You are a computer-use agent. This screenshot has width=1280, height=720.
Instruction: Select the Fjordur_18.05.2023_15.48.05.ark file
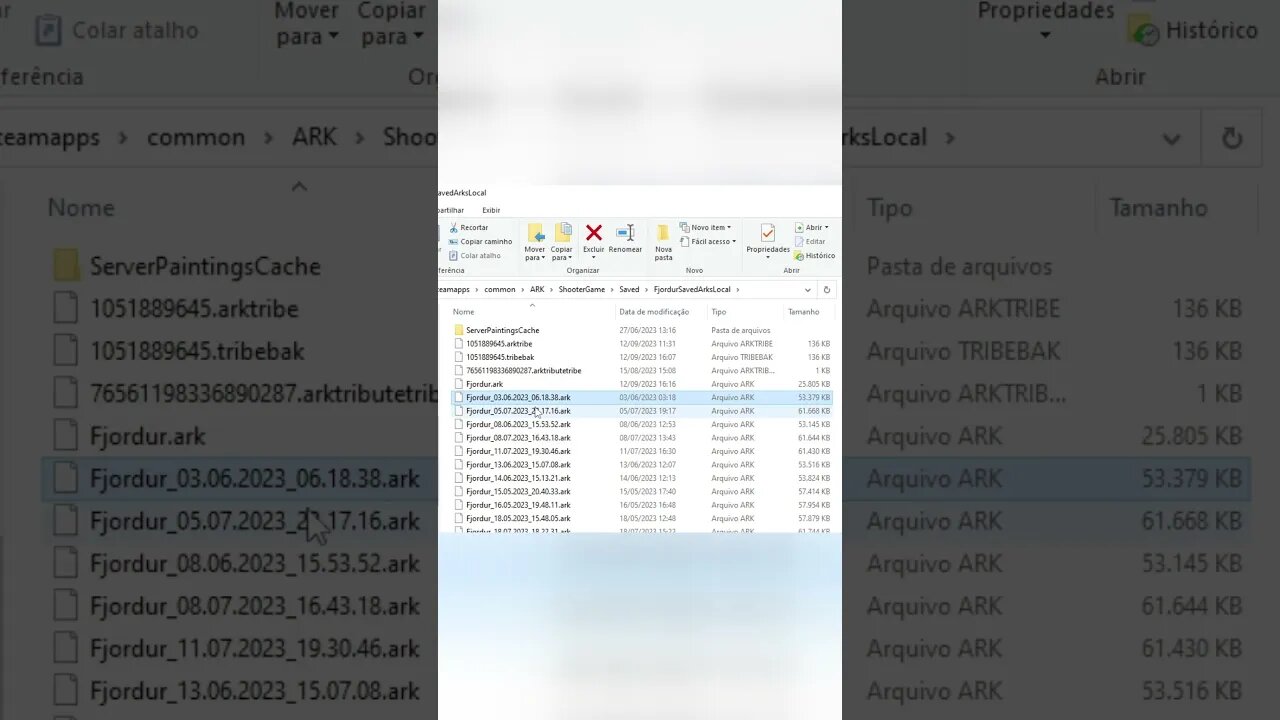coord(518,519)
